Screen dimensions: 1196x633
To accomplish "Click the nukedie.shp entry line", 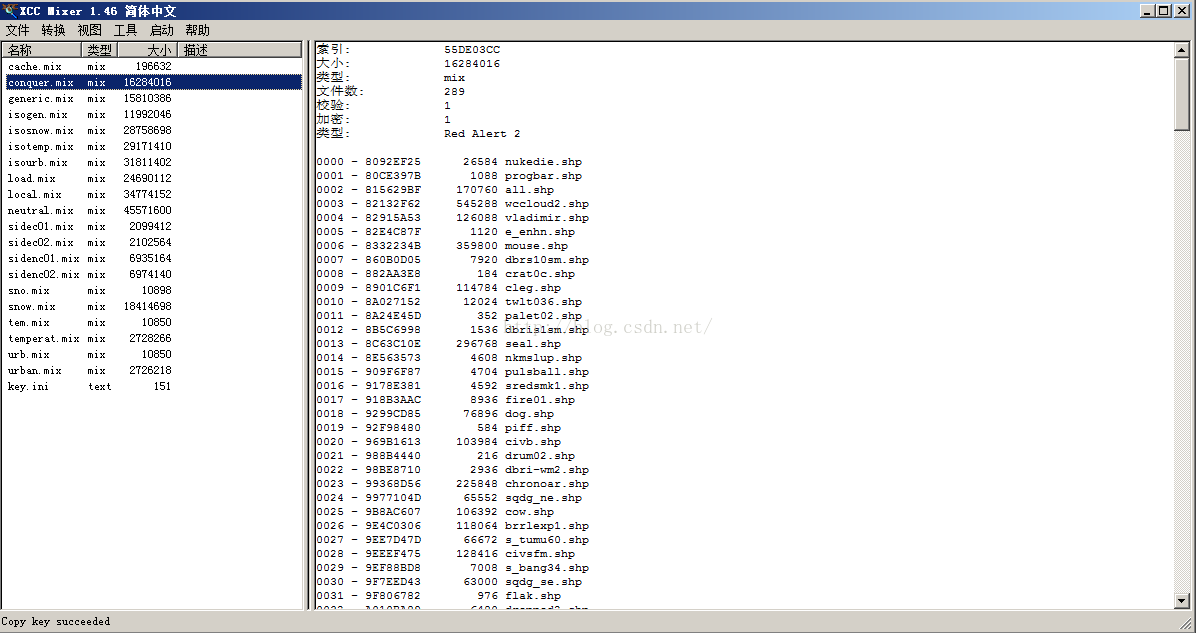I will 449,162.
